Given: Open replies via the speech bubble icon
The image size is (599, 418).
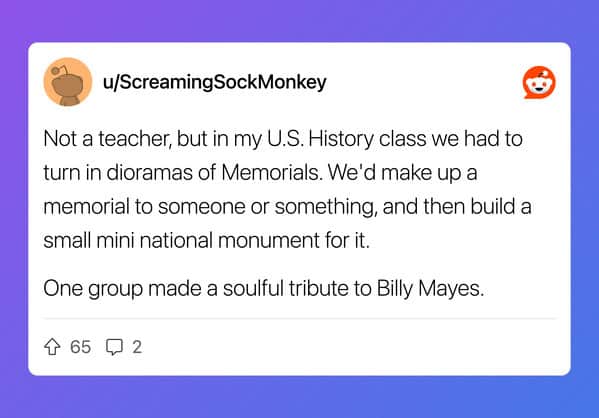Looking at the screenshot, I should coord(114,347).
